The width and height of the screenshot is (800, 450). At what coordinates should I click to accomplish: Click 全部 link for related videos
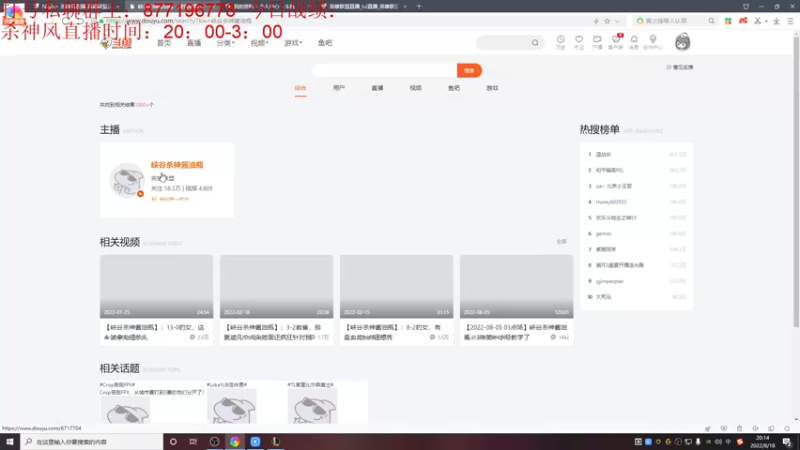[x=561, y=241]
